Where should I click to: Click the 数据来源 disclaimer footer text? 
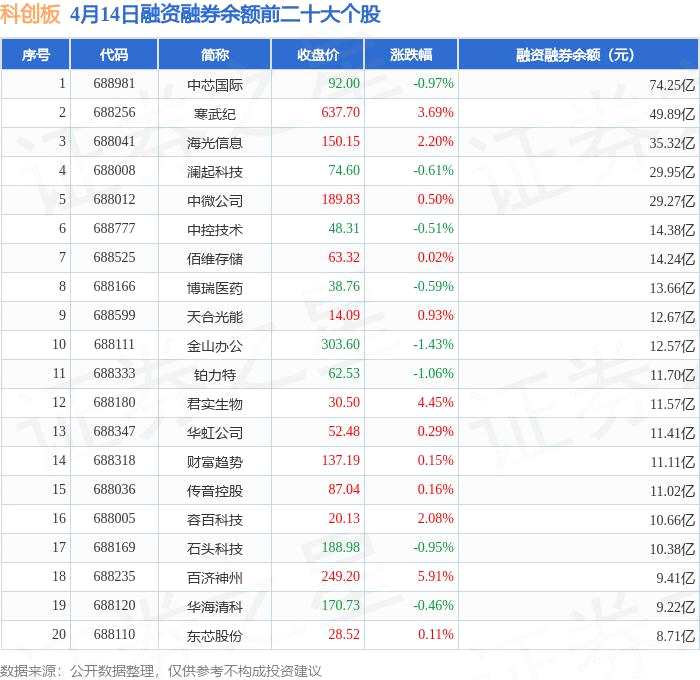(161, 671)
